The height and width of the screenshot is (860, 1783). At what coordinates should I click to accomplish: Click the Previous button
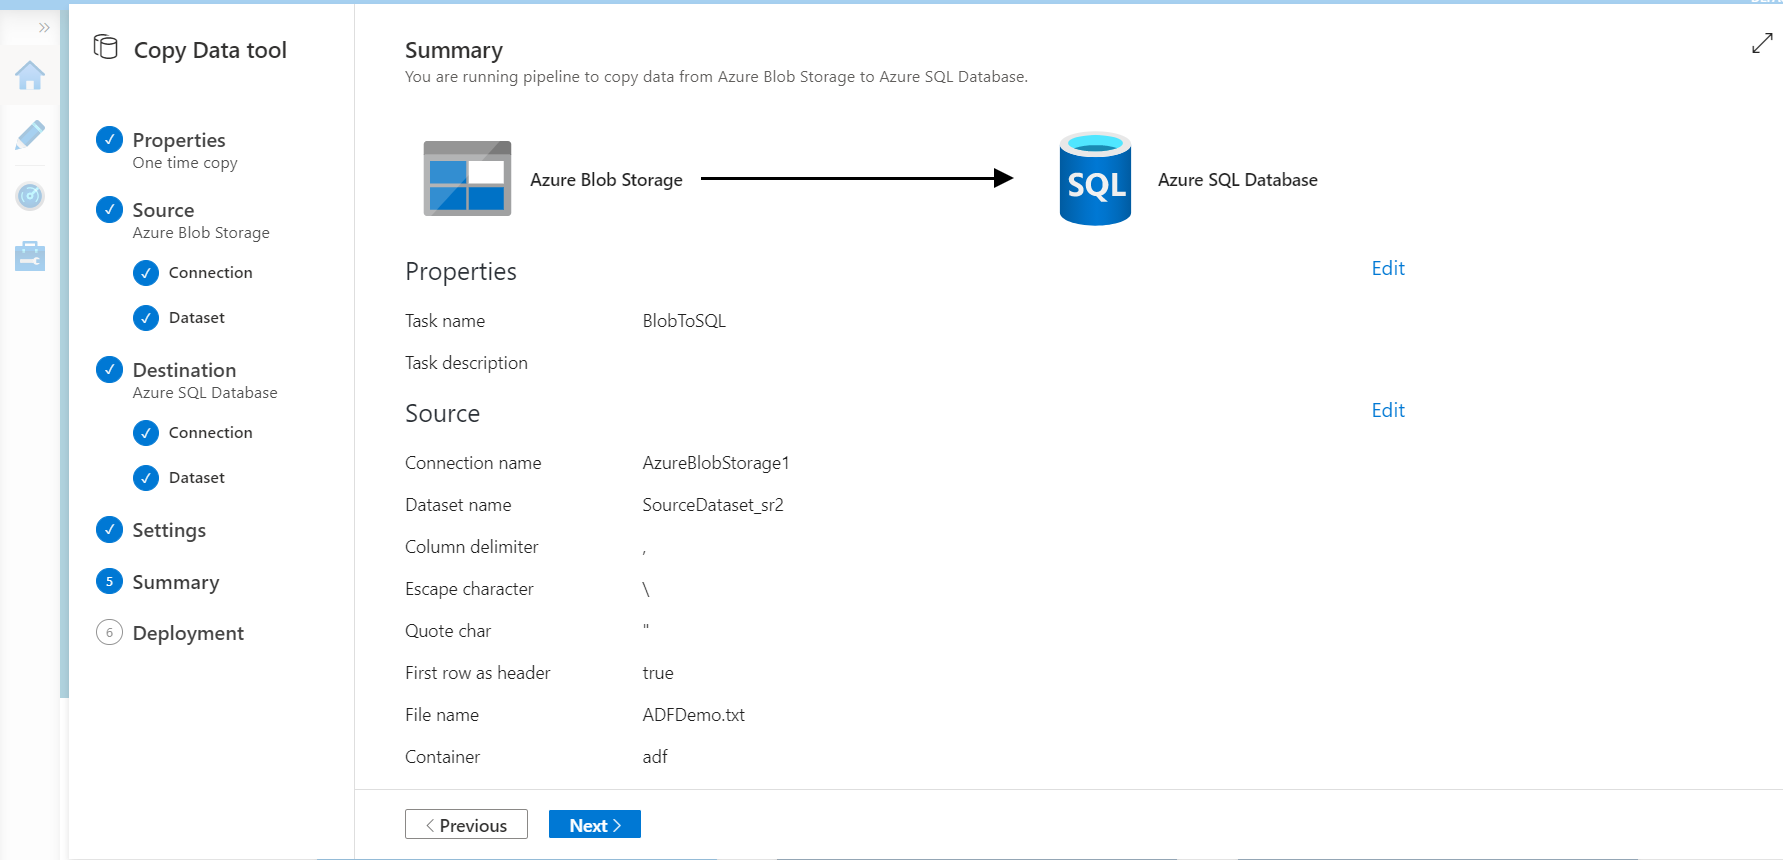466,825
